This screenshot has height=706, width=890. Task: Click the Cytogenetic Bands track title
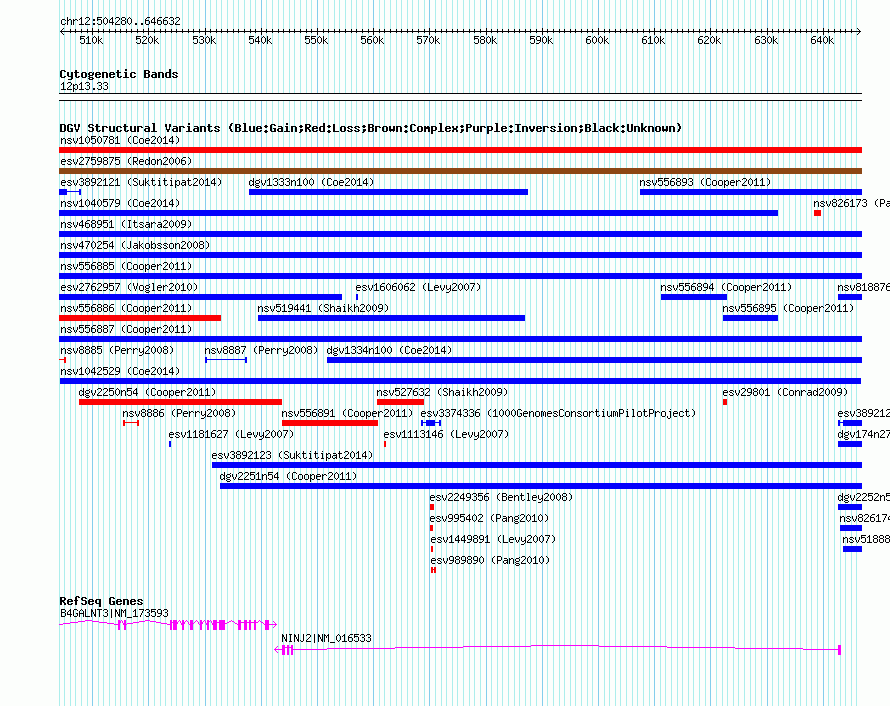[x=119, y=74]
